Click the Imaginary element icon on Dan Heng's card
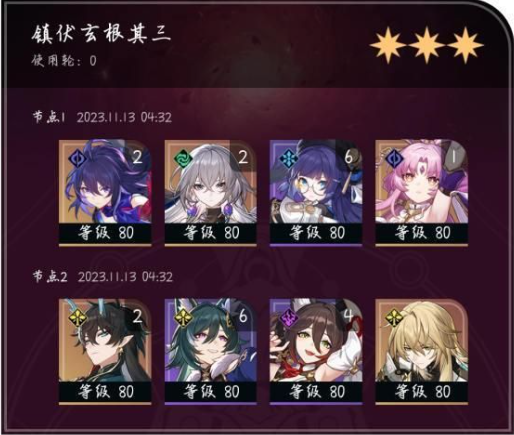Screen dimensions: 514x435 click(x=77, y=317)
